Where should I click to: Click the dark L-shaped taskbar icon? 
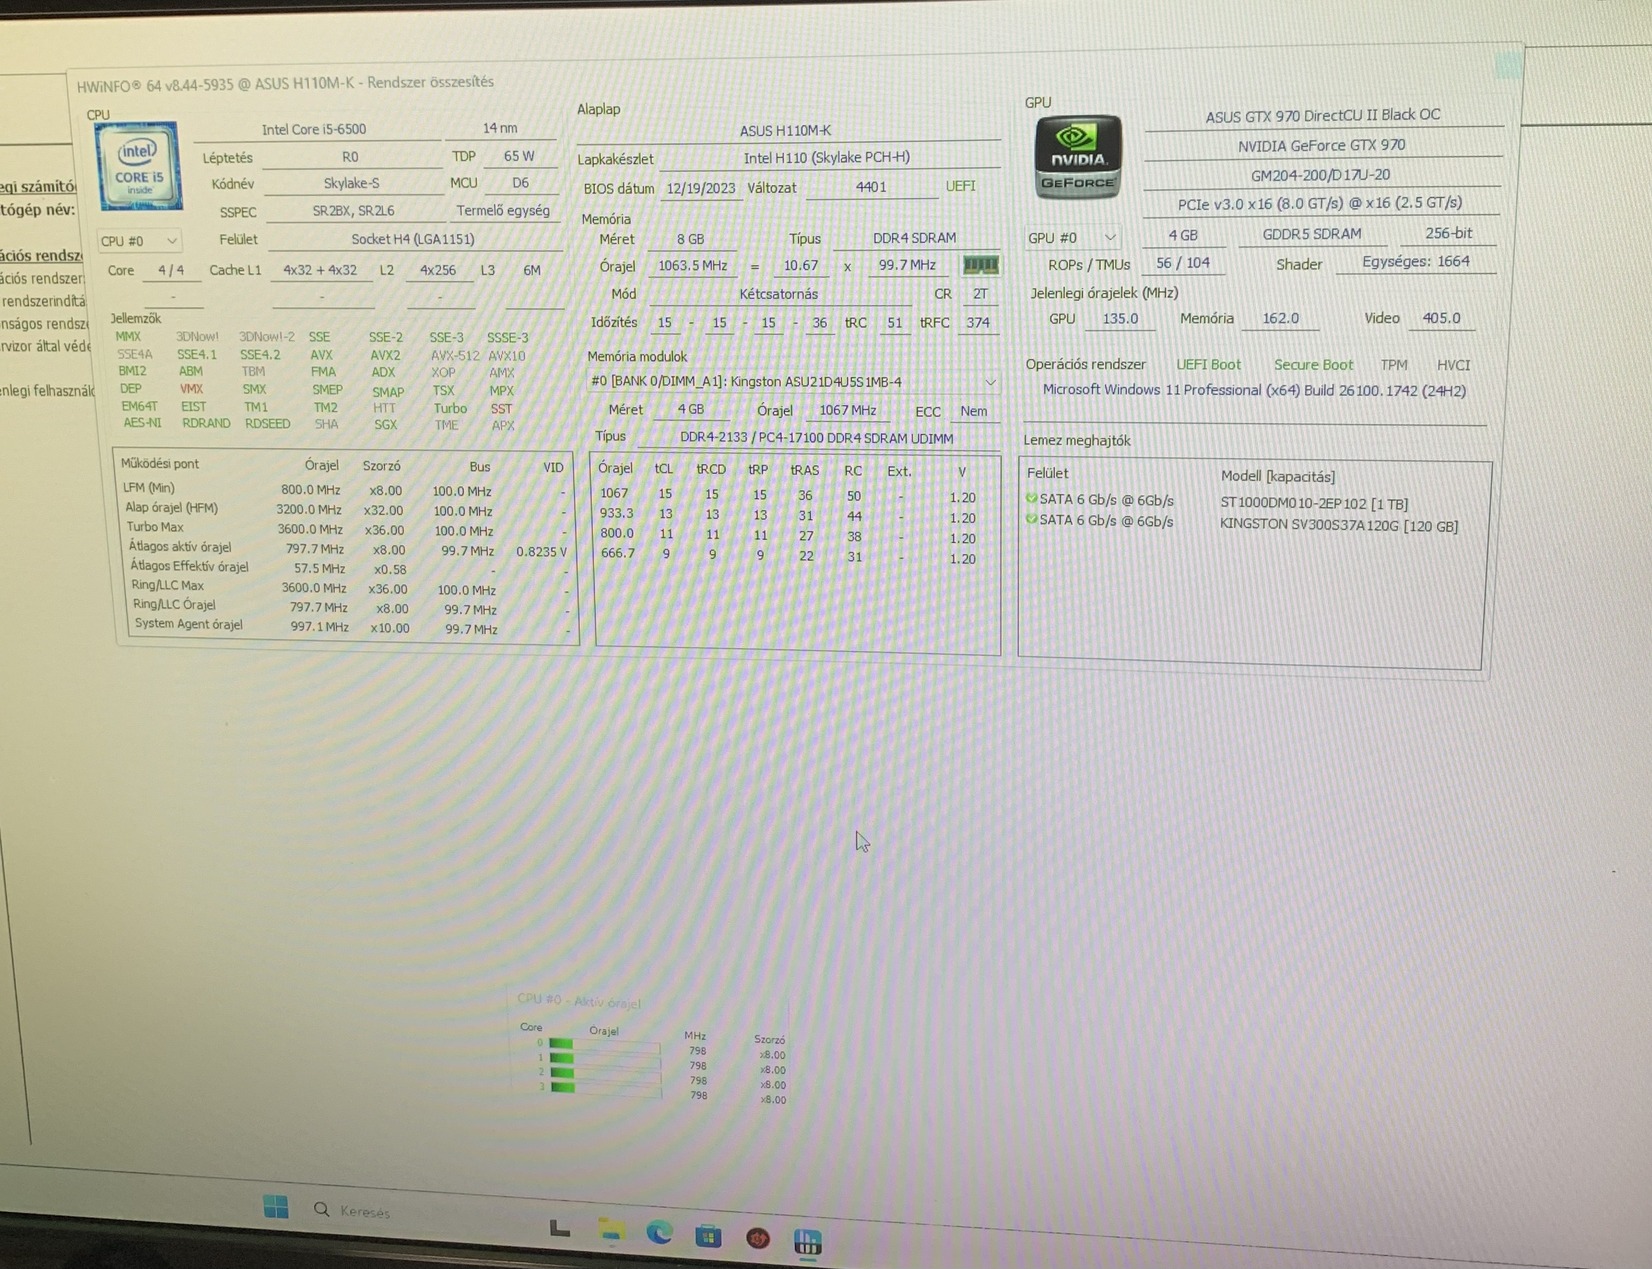(x=560, y=1227)
